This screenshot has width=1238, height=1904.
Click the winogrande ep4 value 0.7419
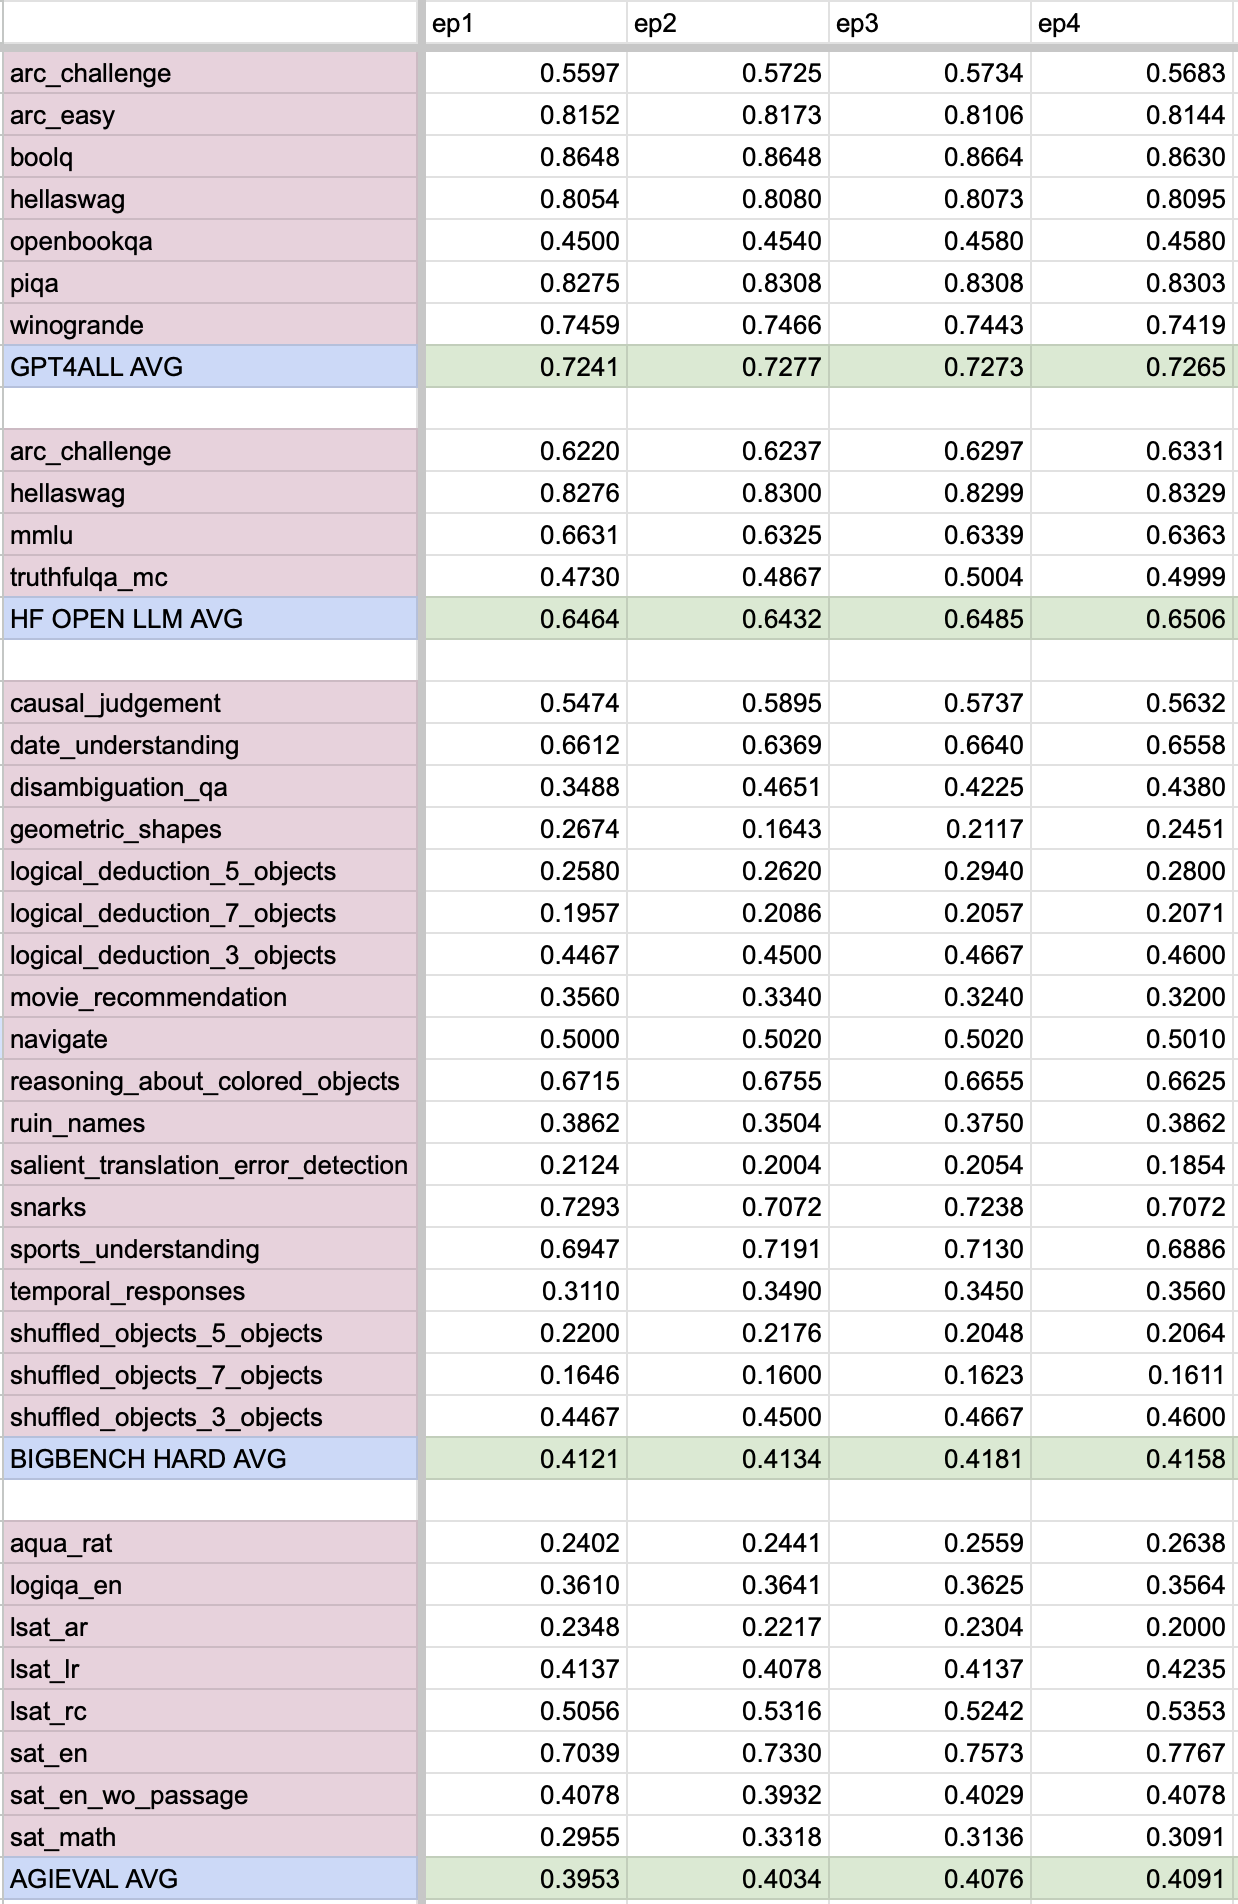tap(1132, 325)
